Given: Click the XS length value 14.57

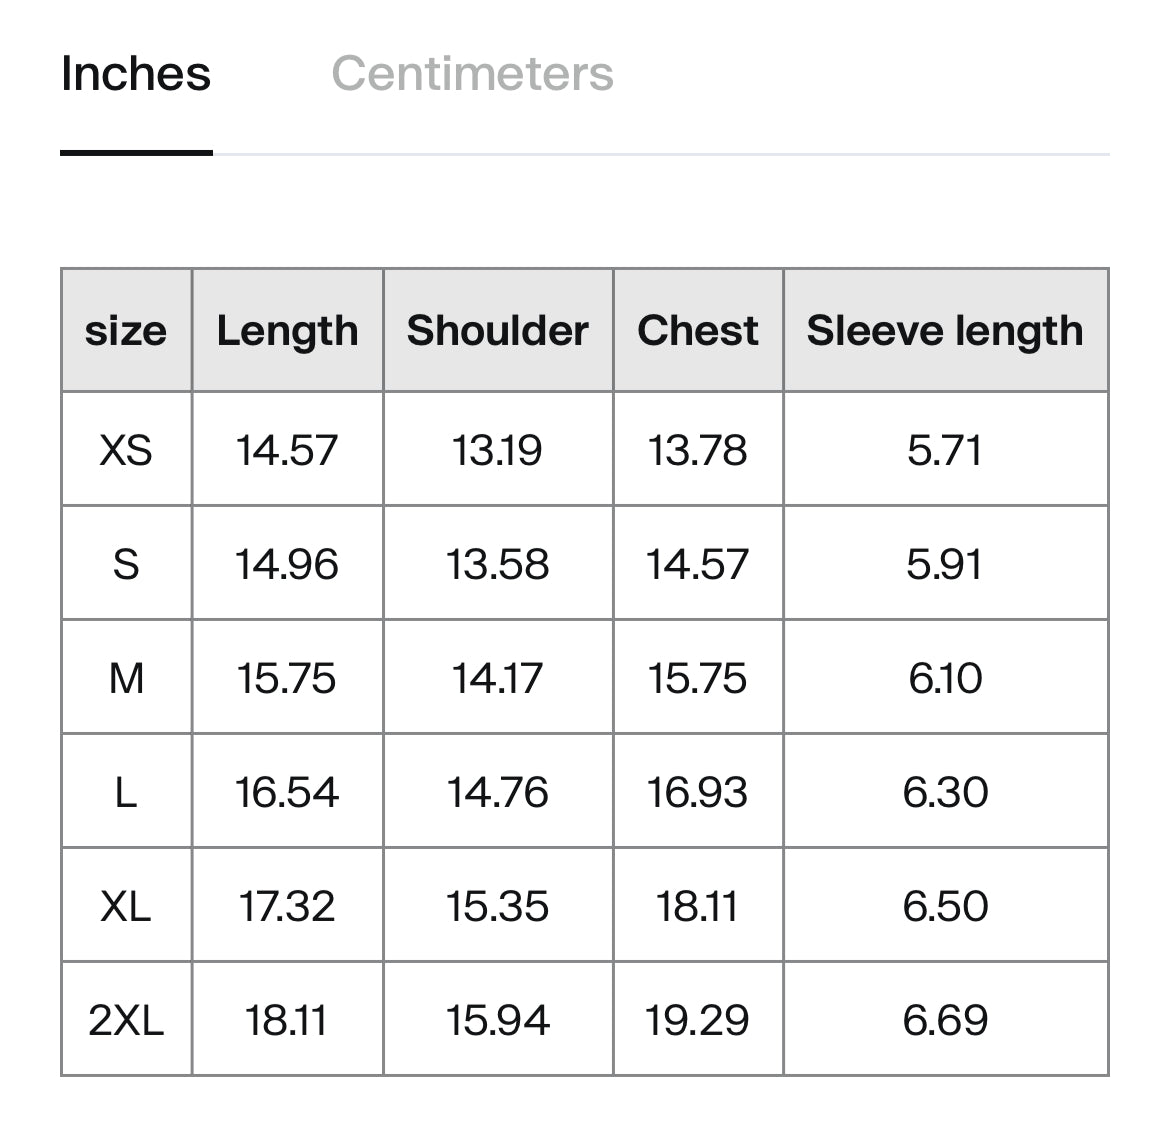Looking at the screenshot, I should 287,450.
